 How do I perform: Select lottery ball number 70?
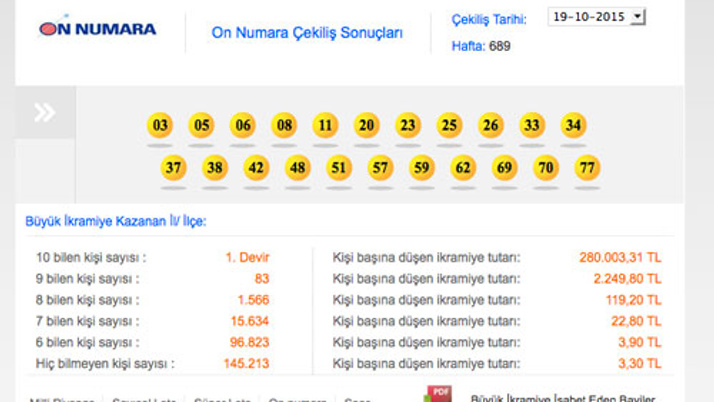(x=546, y=168)
